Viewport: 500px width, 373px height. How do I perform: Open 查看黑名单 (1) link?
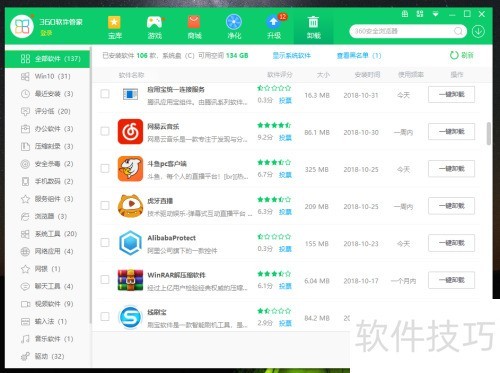click(359, 55)
